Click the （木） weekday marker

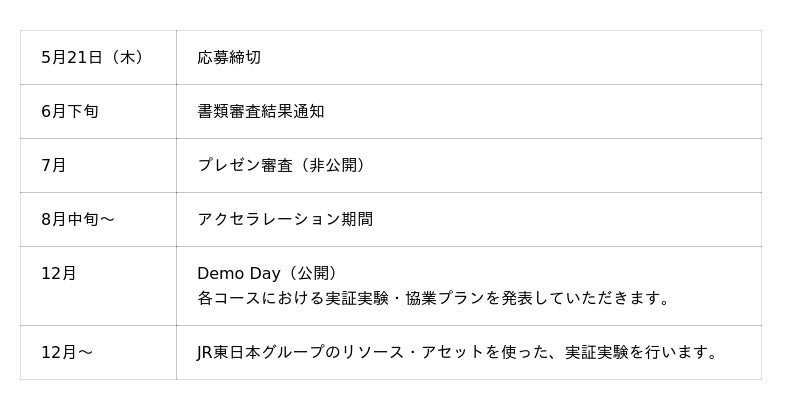point(125,58)
